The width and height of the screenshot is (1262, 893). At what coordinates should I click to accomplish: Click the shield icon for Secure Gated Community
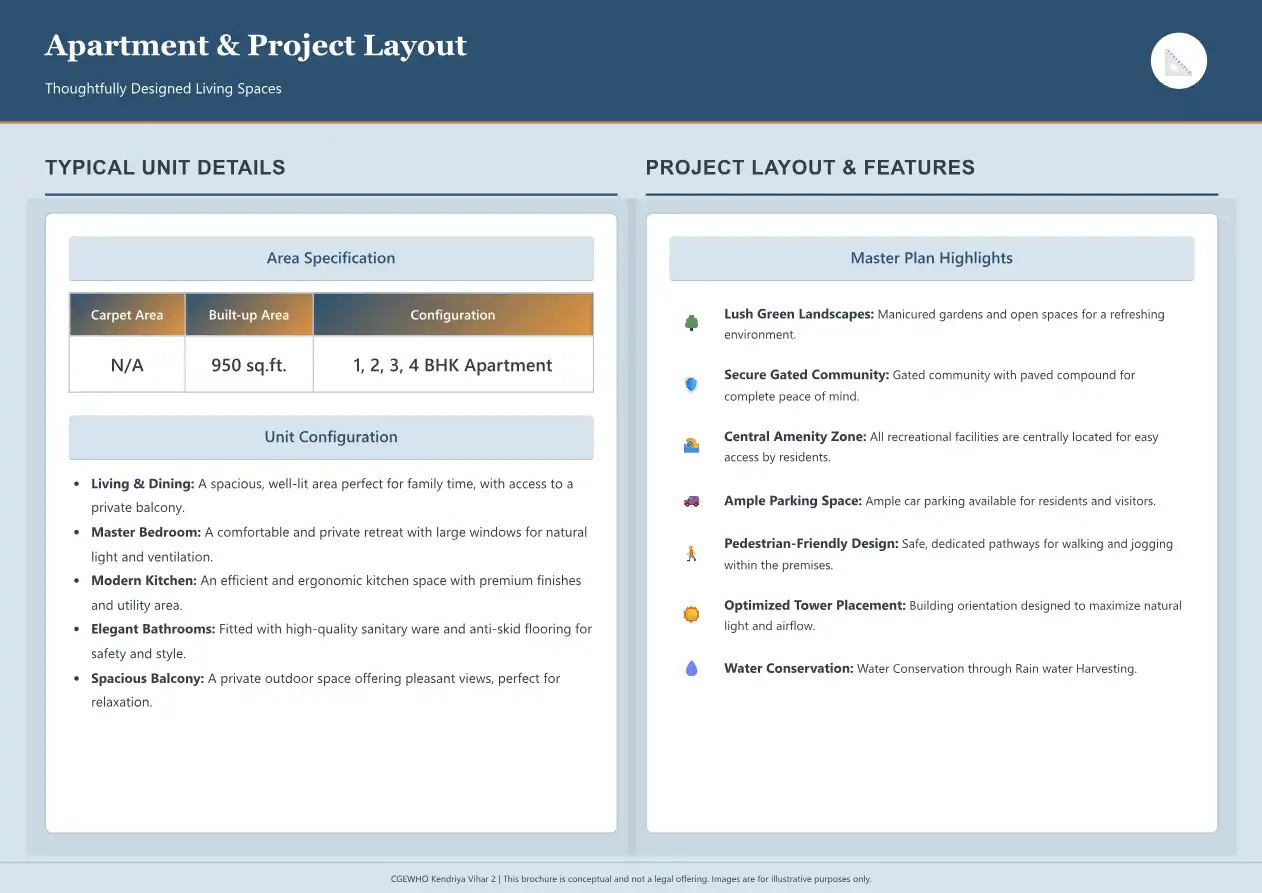[x=691, y=384]
